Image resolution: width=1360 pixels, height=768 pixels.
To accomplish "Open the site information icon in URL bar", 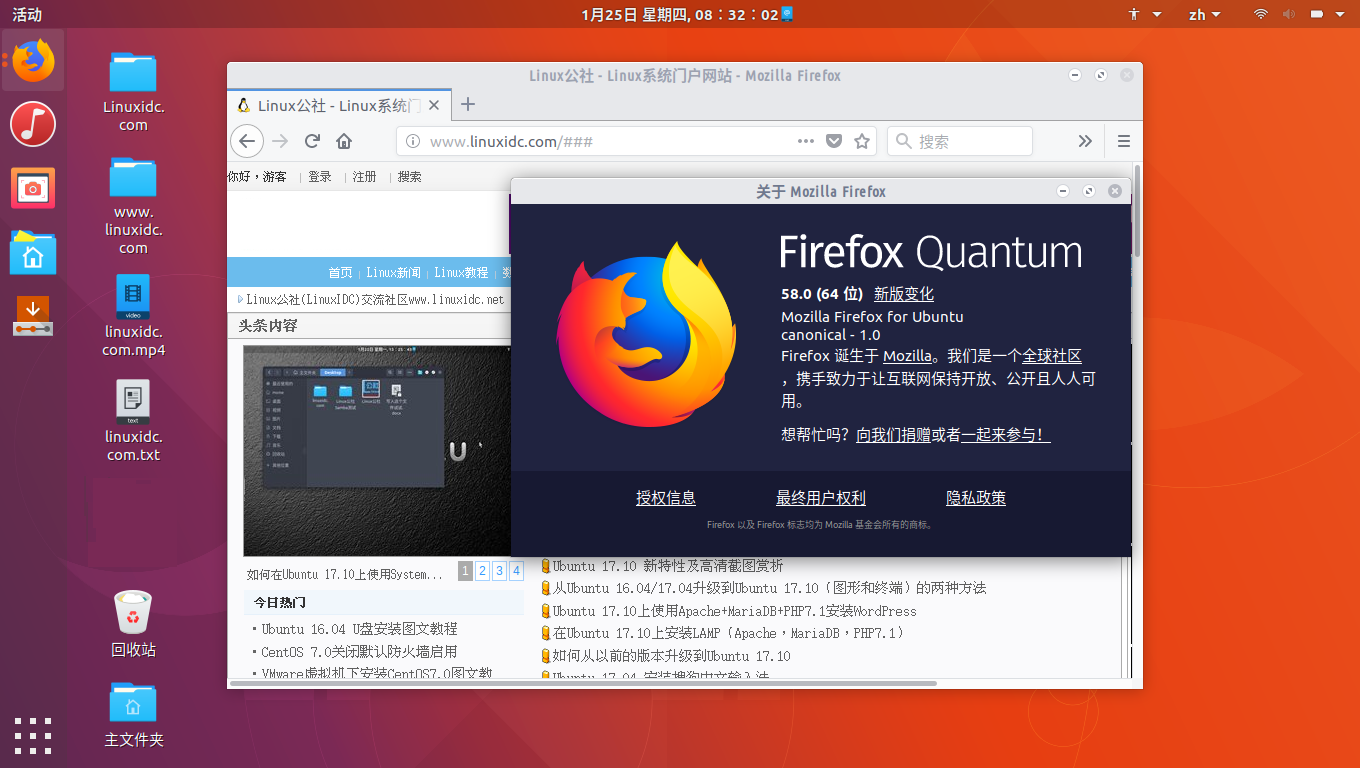I will tap(413, 141).
